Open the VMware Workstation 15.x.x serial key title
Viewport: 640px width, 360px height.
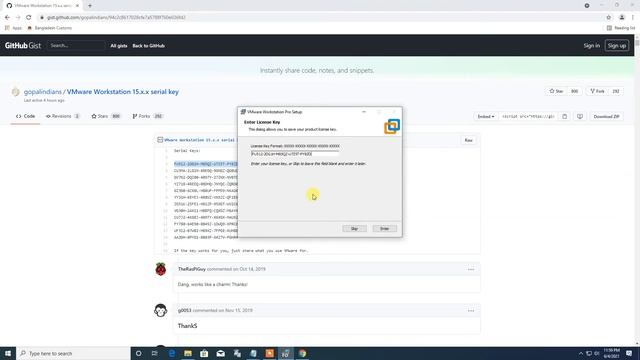coord(123,92)
